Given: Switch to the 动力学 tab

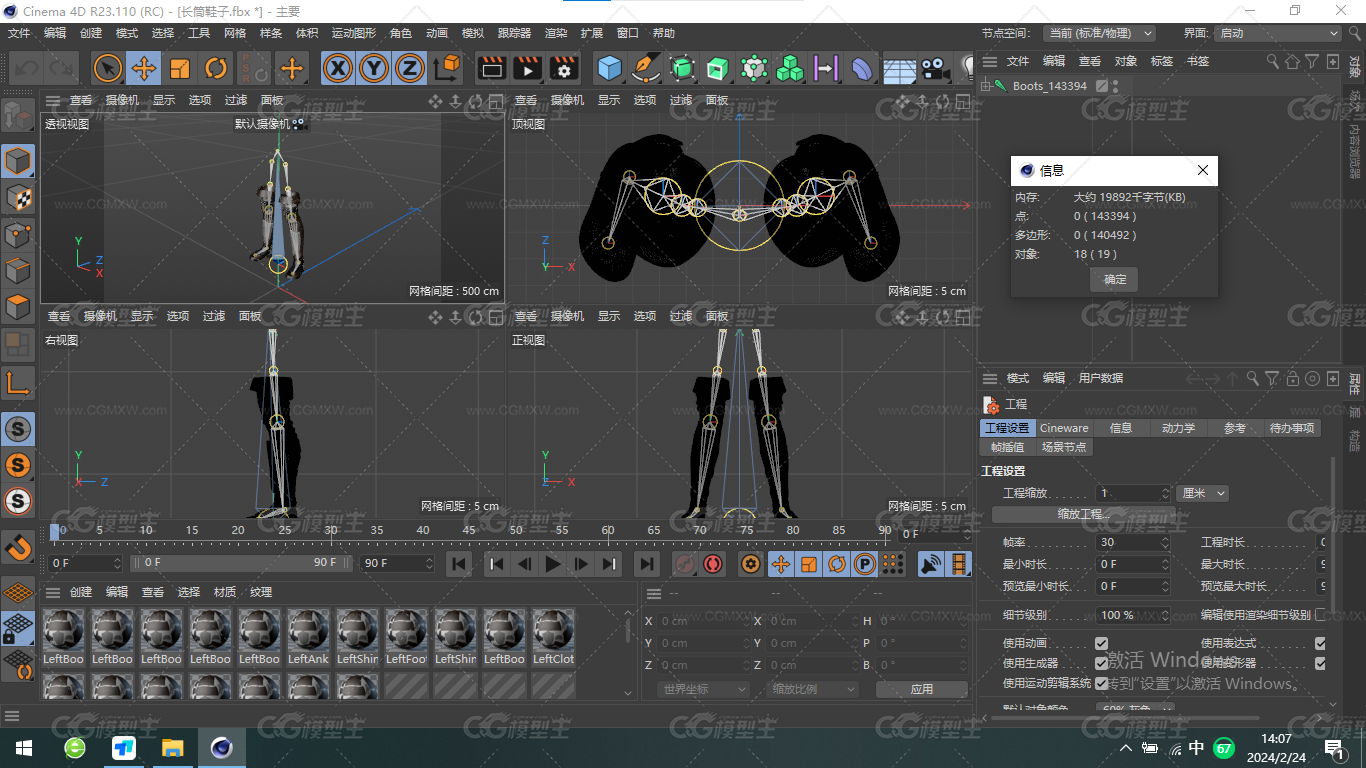Looking at the screenshot, I should [1178, 428].
